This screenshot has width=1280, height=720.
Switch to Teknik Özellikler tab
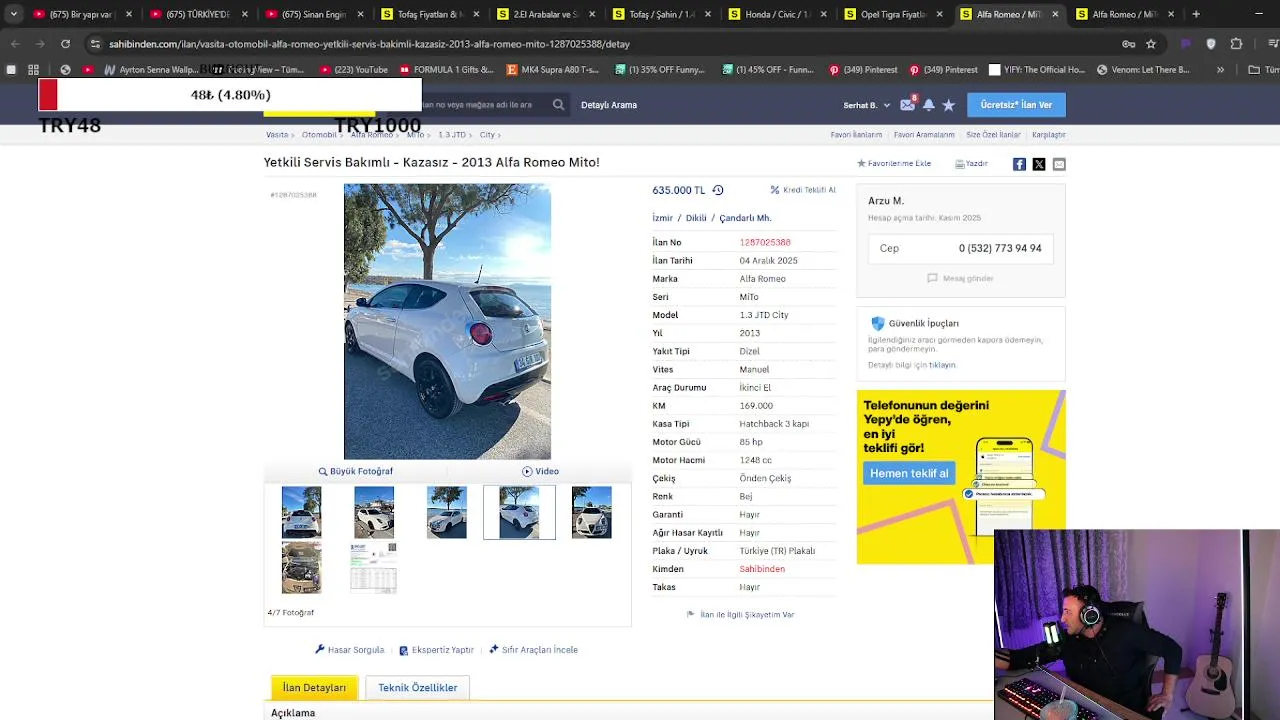tap(418, 688)
